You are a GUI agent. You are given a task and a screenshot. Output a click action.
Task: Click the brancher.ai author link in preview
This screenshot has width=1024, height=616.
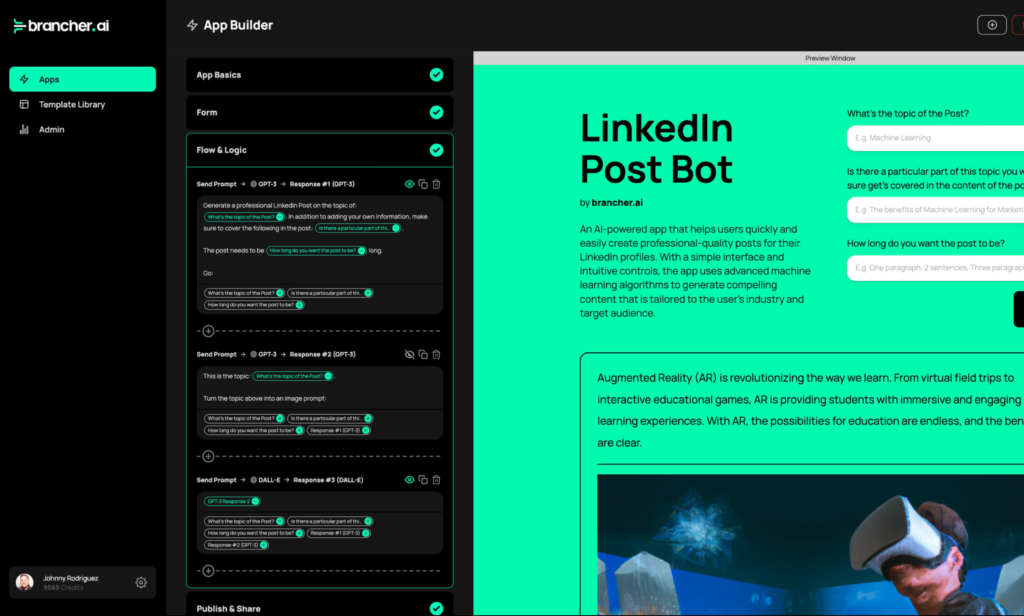(617, 203)
